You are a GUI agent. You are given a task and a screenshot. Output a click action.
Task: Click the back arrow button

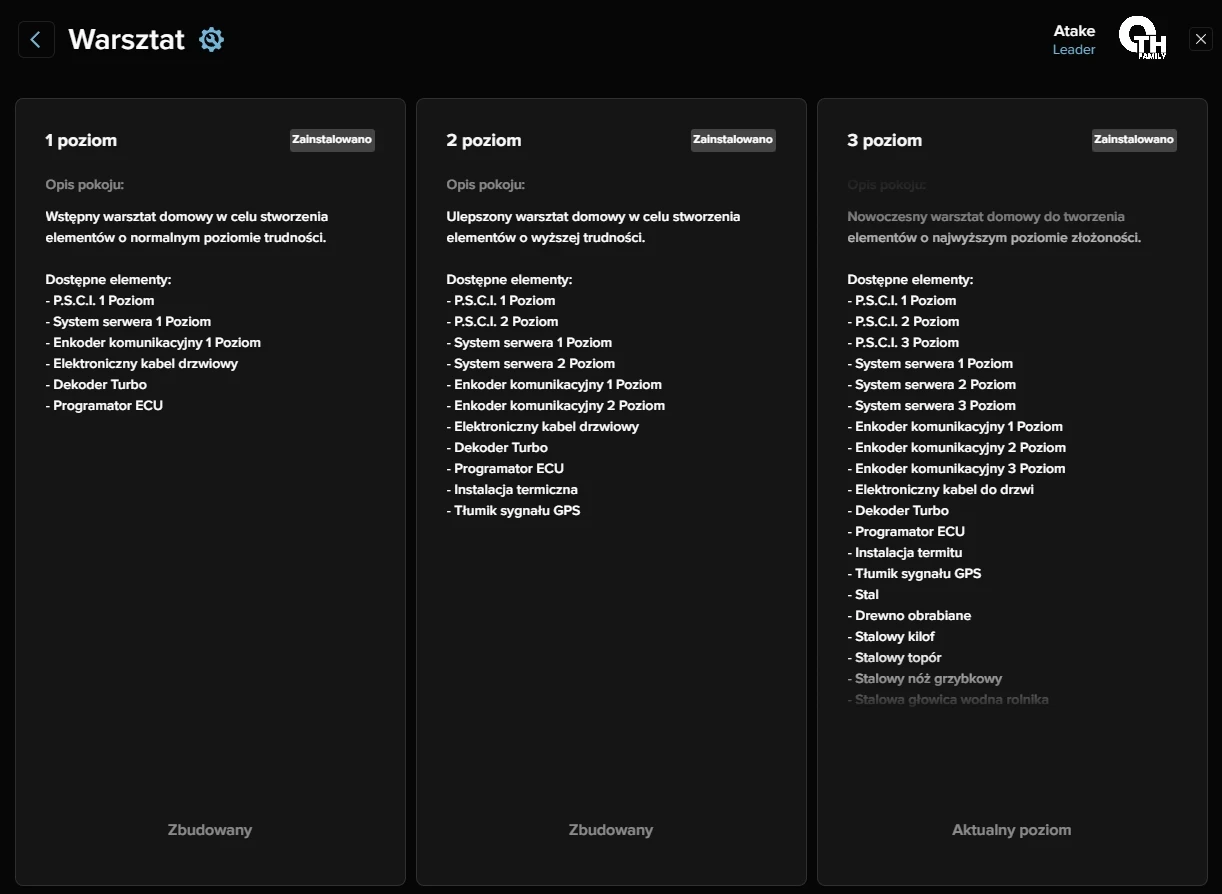(x=36, y=40)
